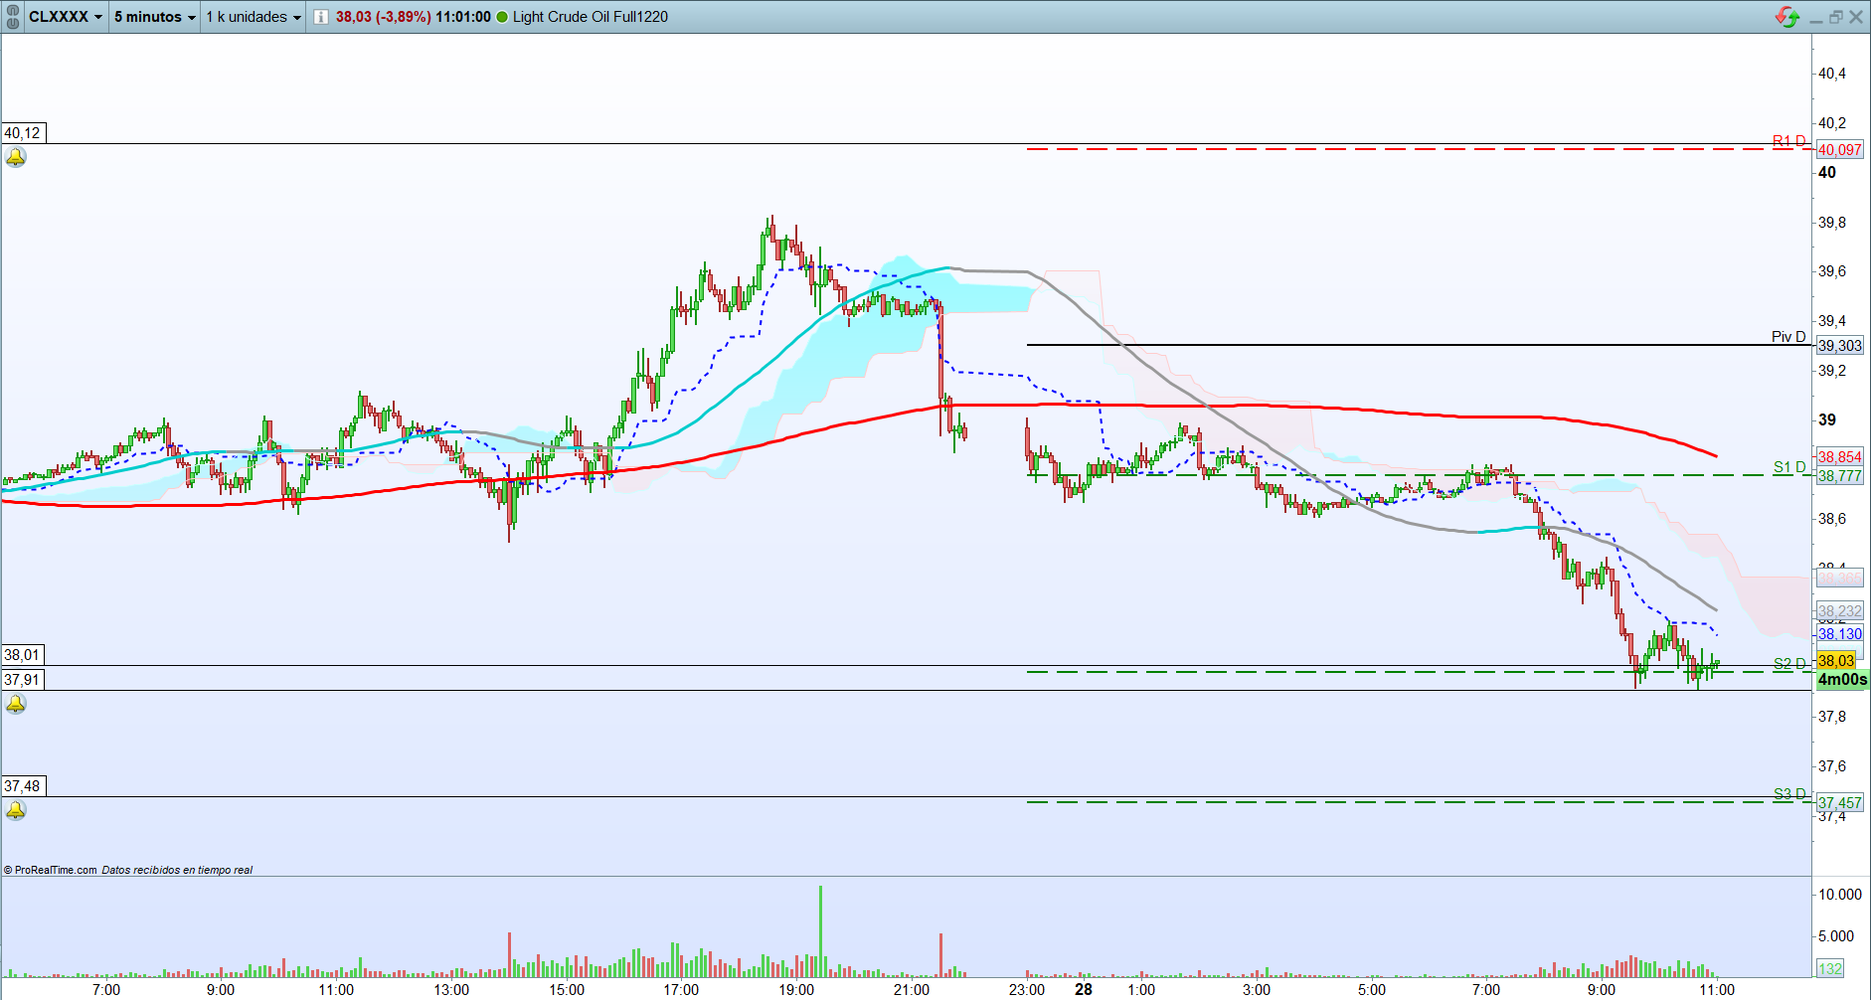Click the 39,303 pivot price tag
1871x1000 pixels.
(x=1840, y=346)
